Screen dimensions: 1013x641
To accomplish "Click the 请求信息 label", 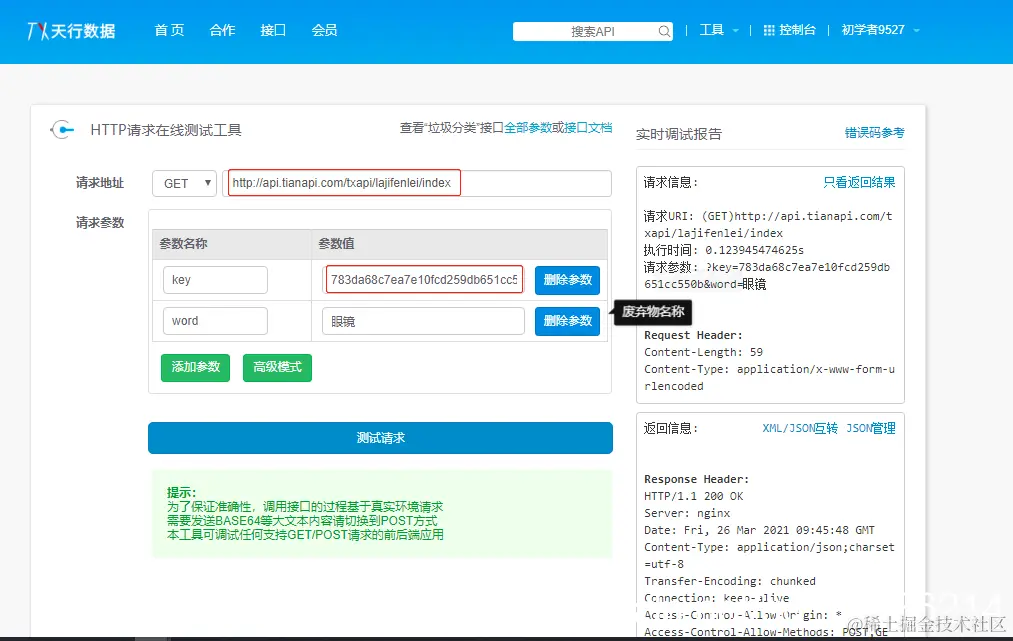I will (671, 183).
